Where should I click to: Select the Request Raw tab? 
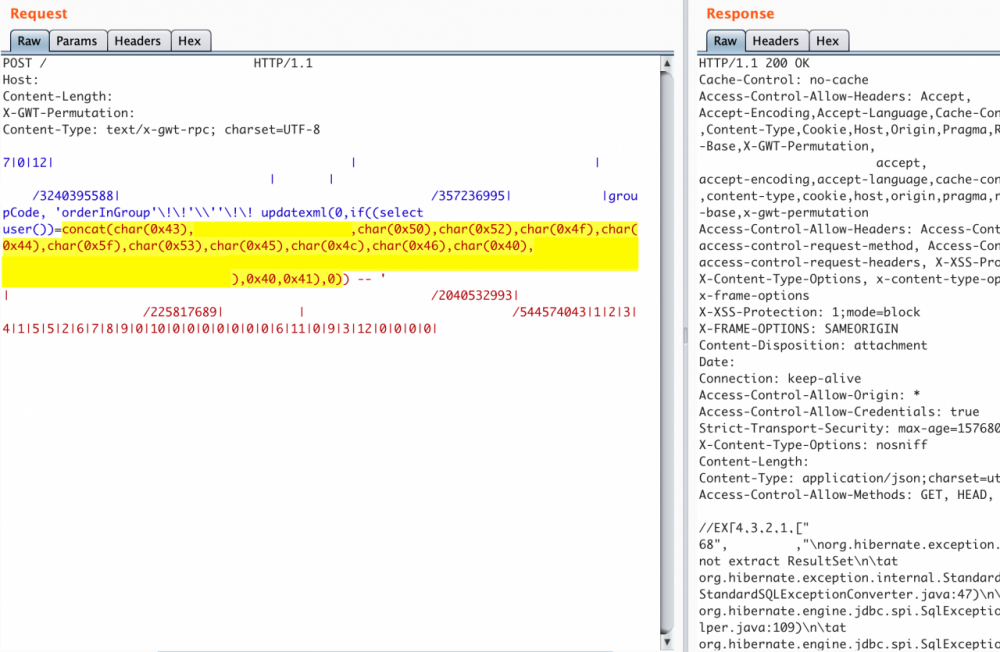(x=29, y=41)
